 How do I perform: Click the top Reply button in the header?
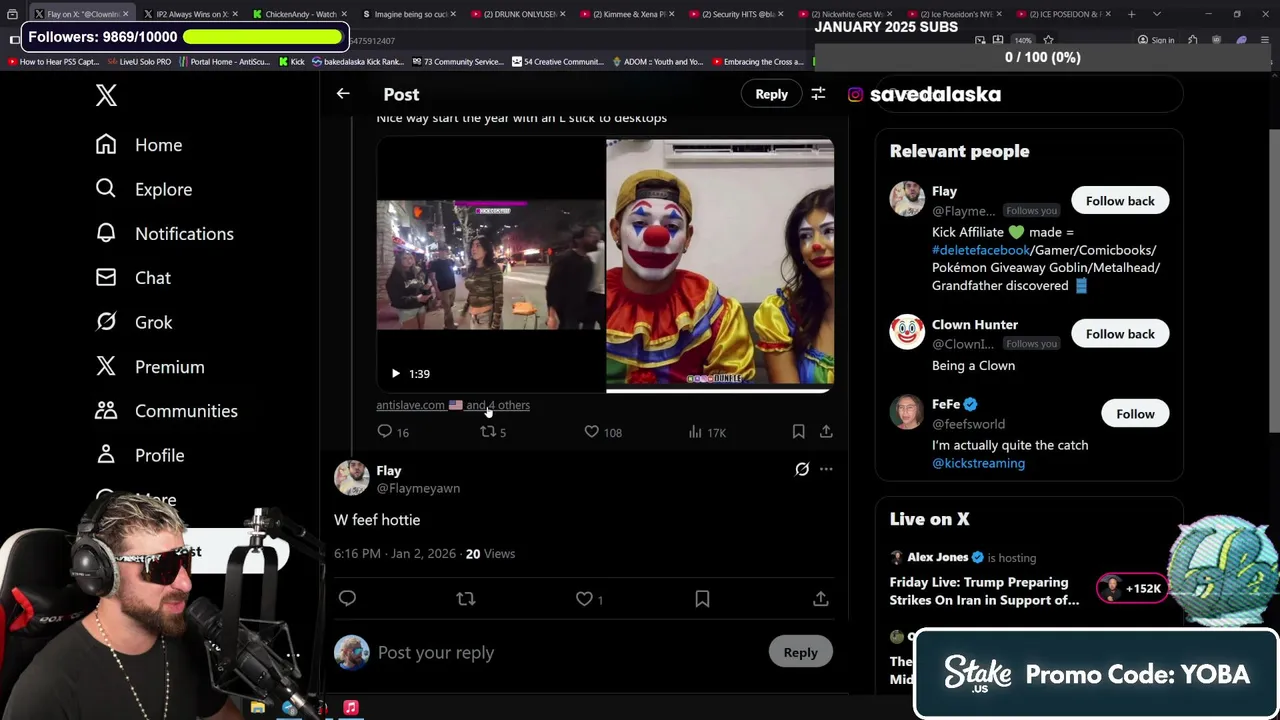pos(771,94)
